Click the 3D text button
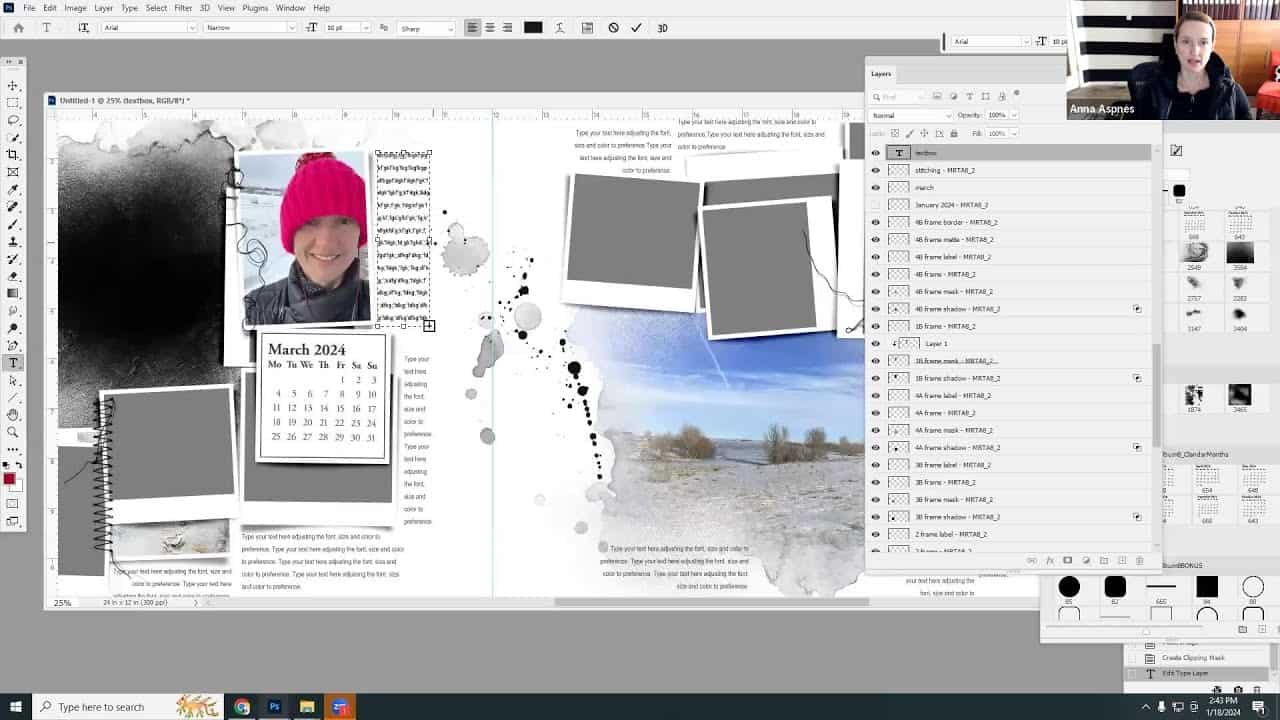The height and width of the screenshot is (720, 1280). coord(662,28)
